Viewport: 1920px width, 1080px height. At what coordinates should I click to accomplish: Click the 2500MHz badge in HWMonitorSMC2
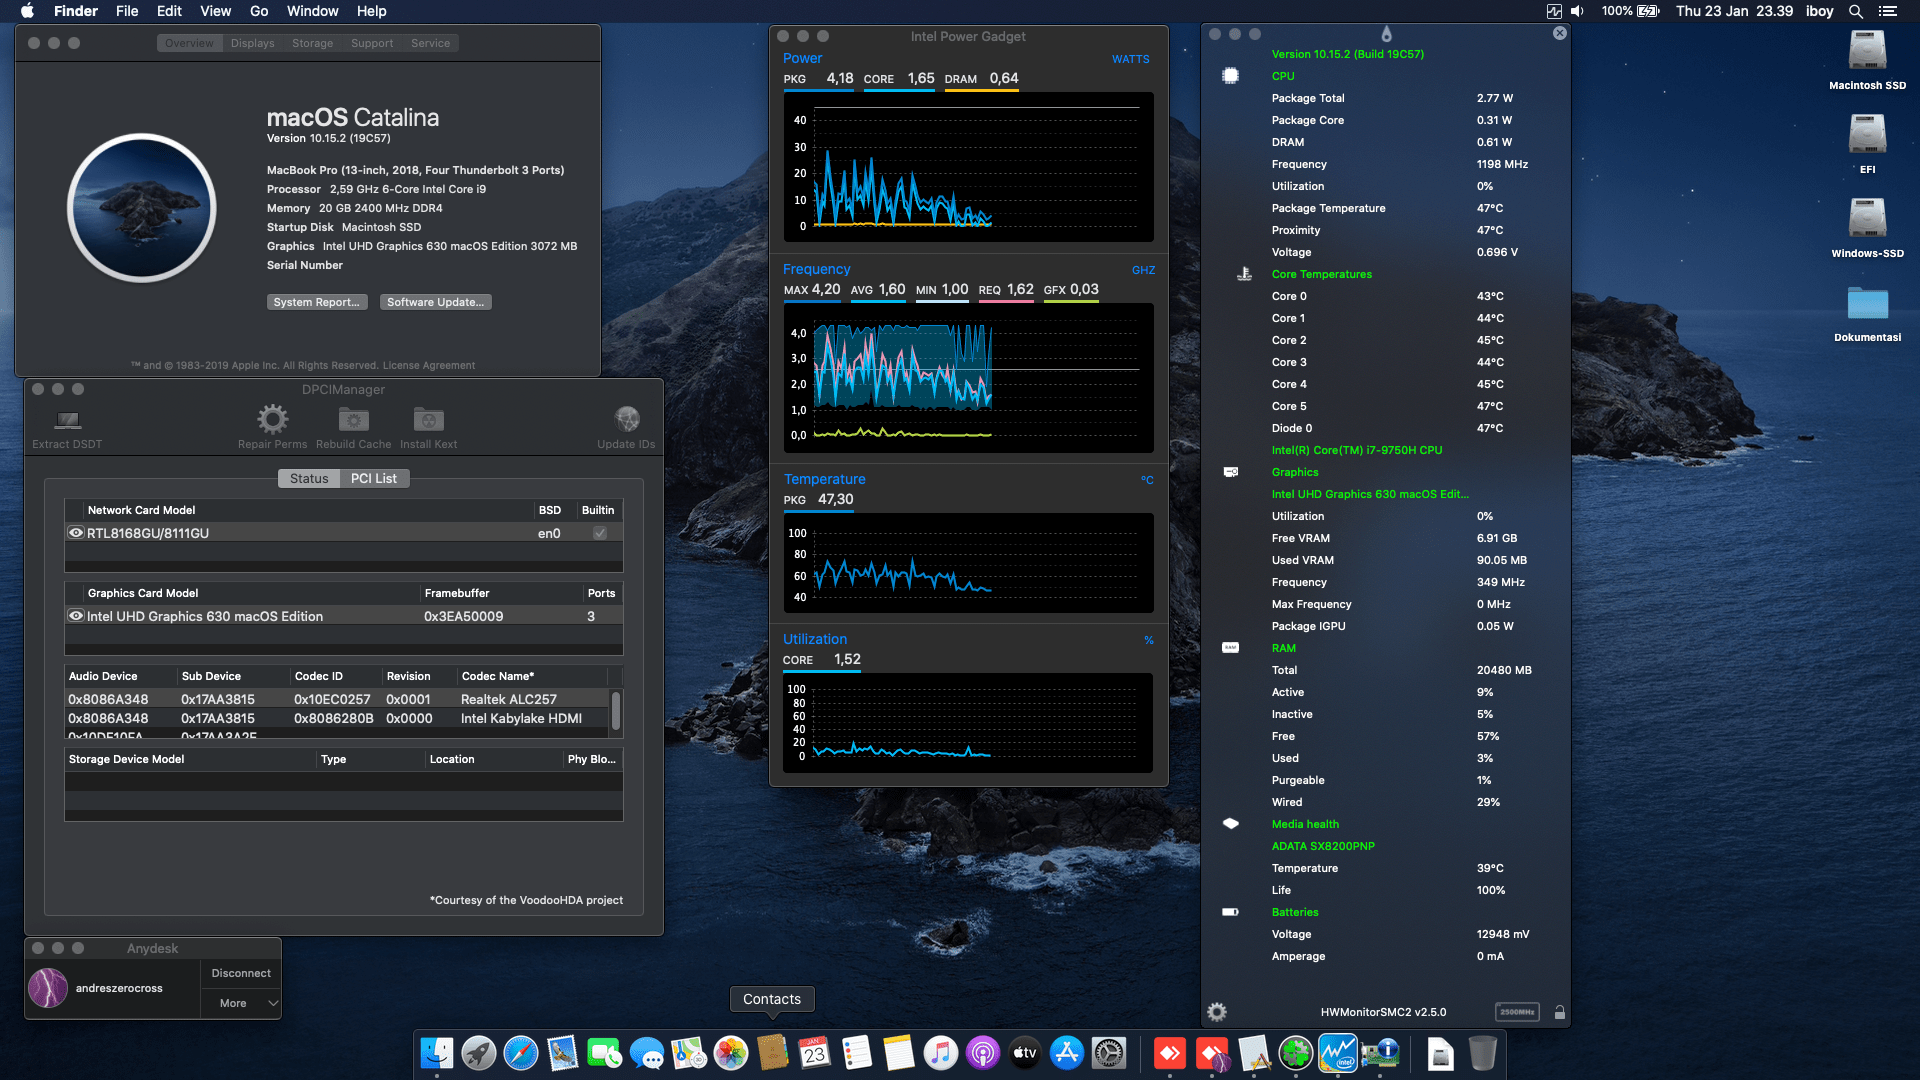pyautogui.click(x=1517, y=1012)
